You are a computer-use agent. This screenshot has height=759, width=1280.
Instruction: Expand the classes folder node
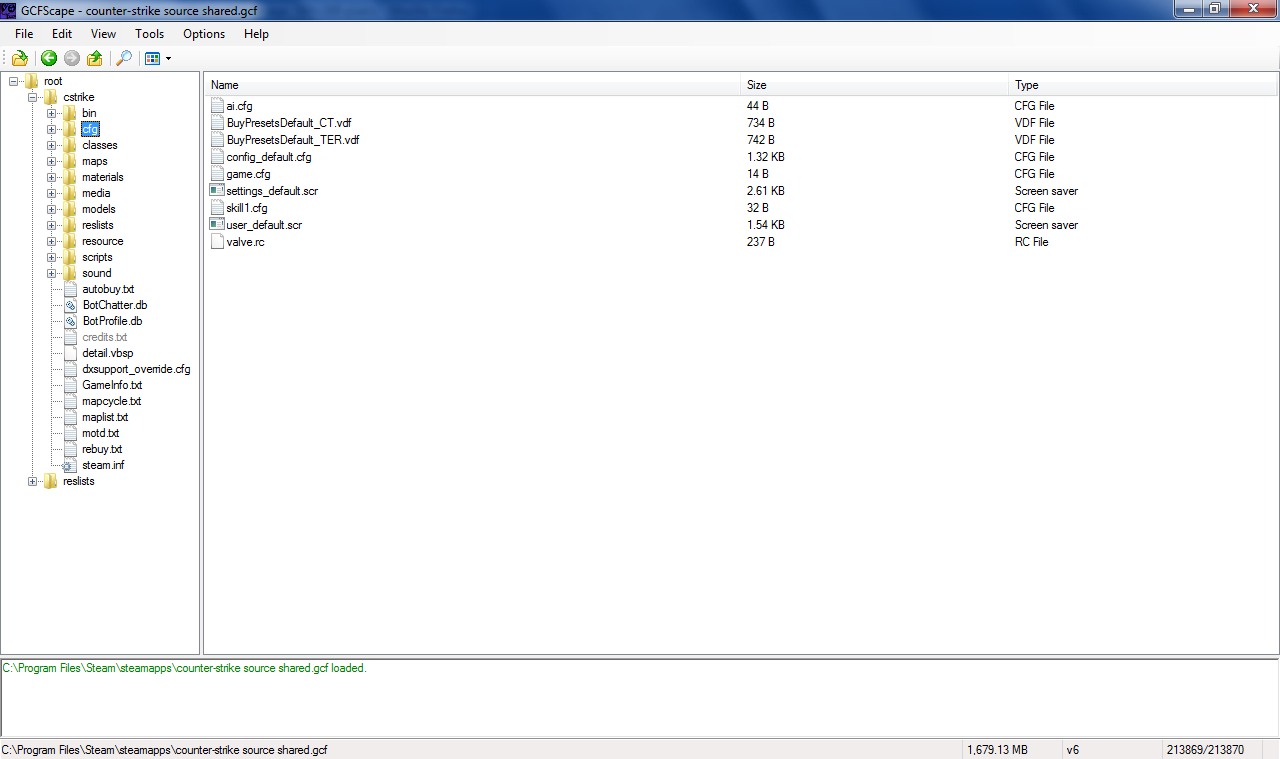click(51, 145)
